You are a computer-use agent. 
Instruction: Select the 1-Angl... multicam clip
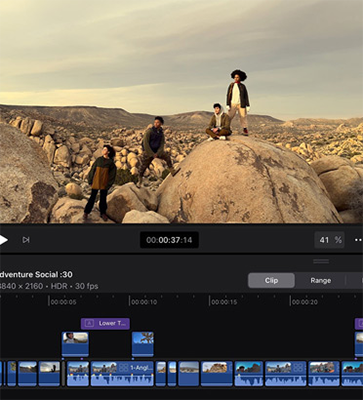122,373
